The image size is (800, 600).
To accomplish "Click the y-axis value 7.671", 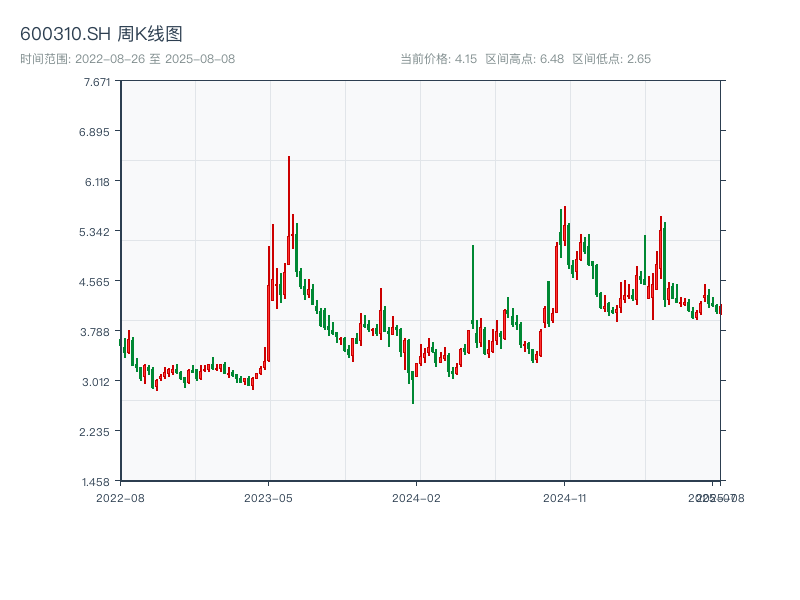I will pos(97,82).
